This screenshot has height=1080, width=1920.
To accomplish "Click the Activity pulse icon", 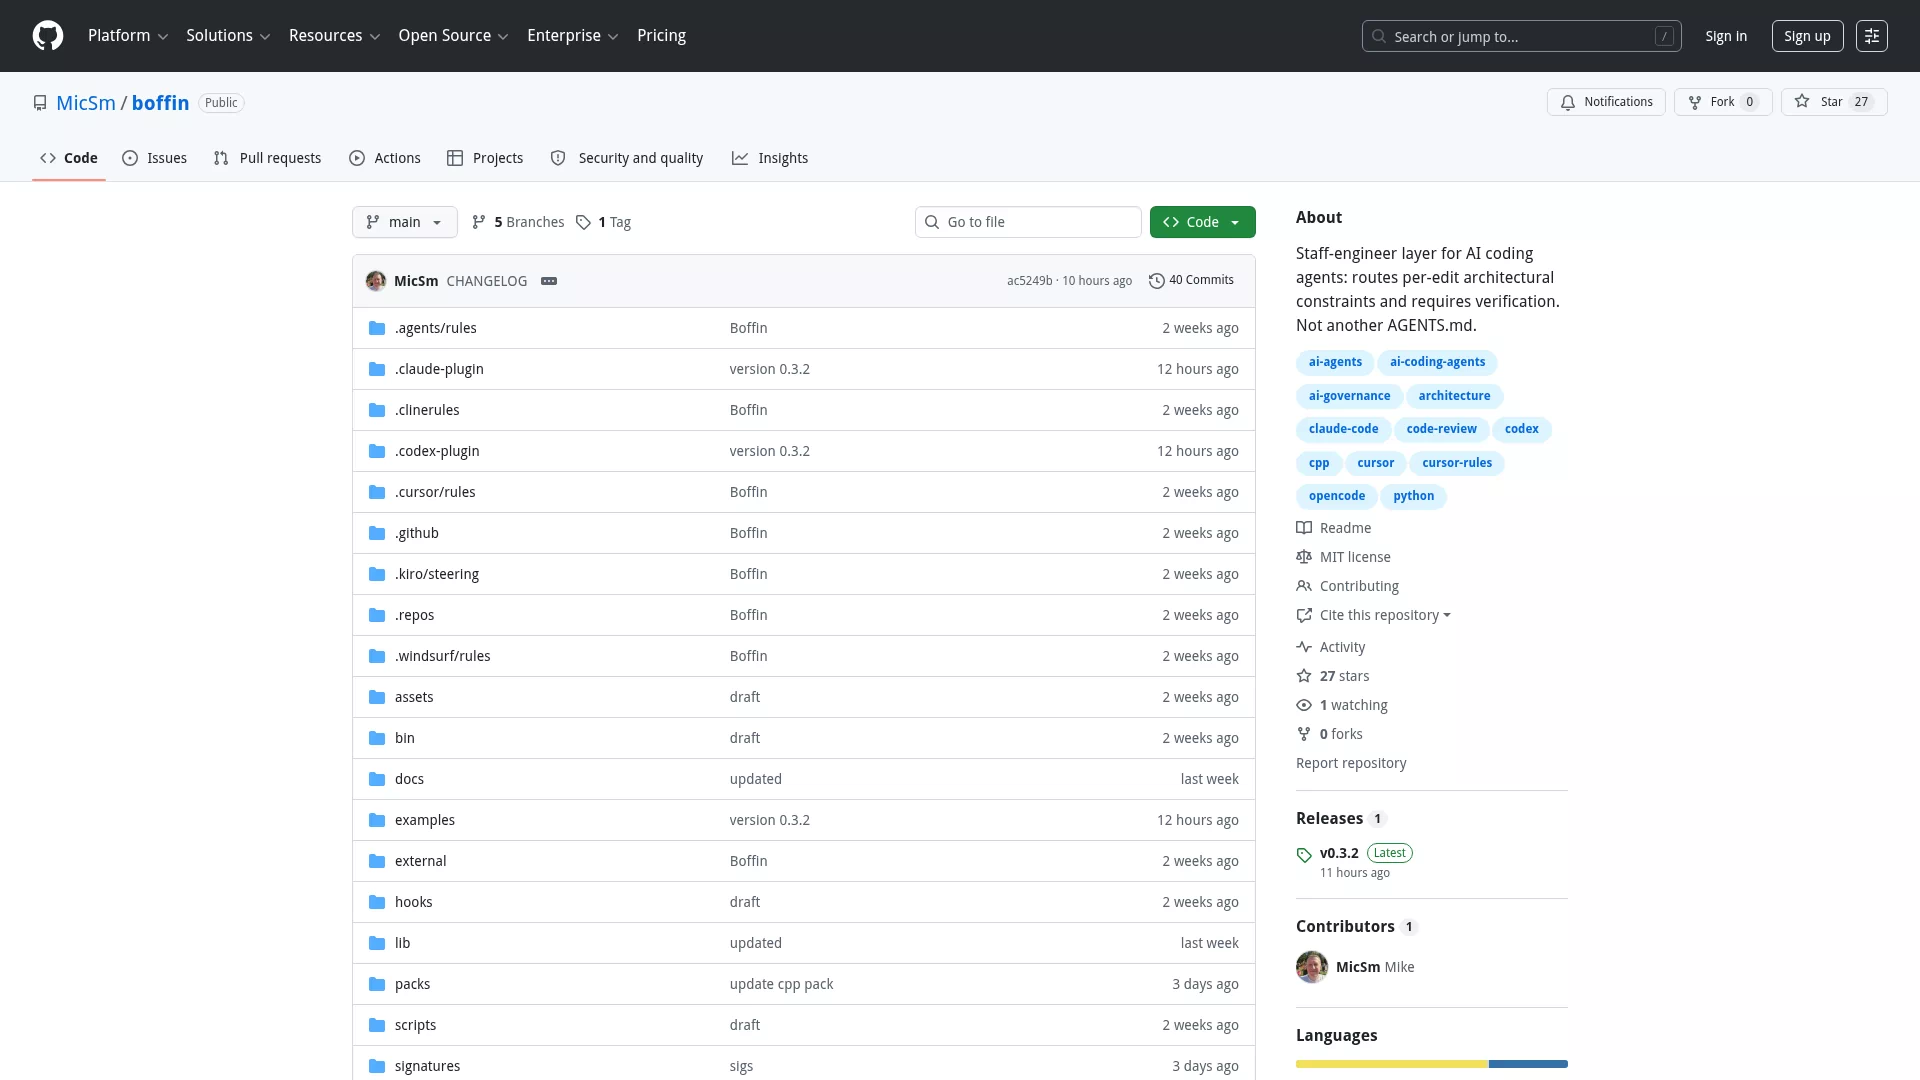I will tap(1304, 647).
